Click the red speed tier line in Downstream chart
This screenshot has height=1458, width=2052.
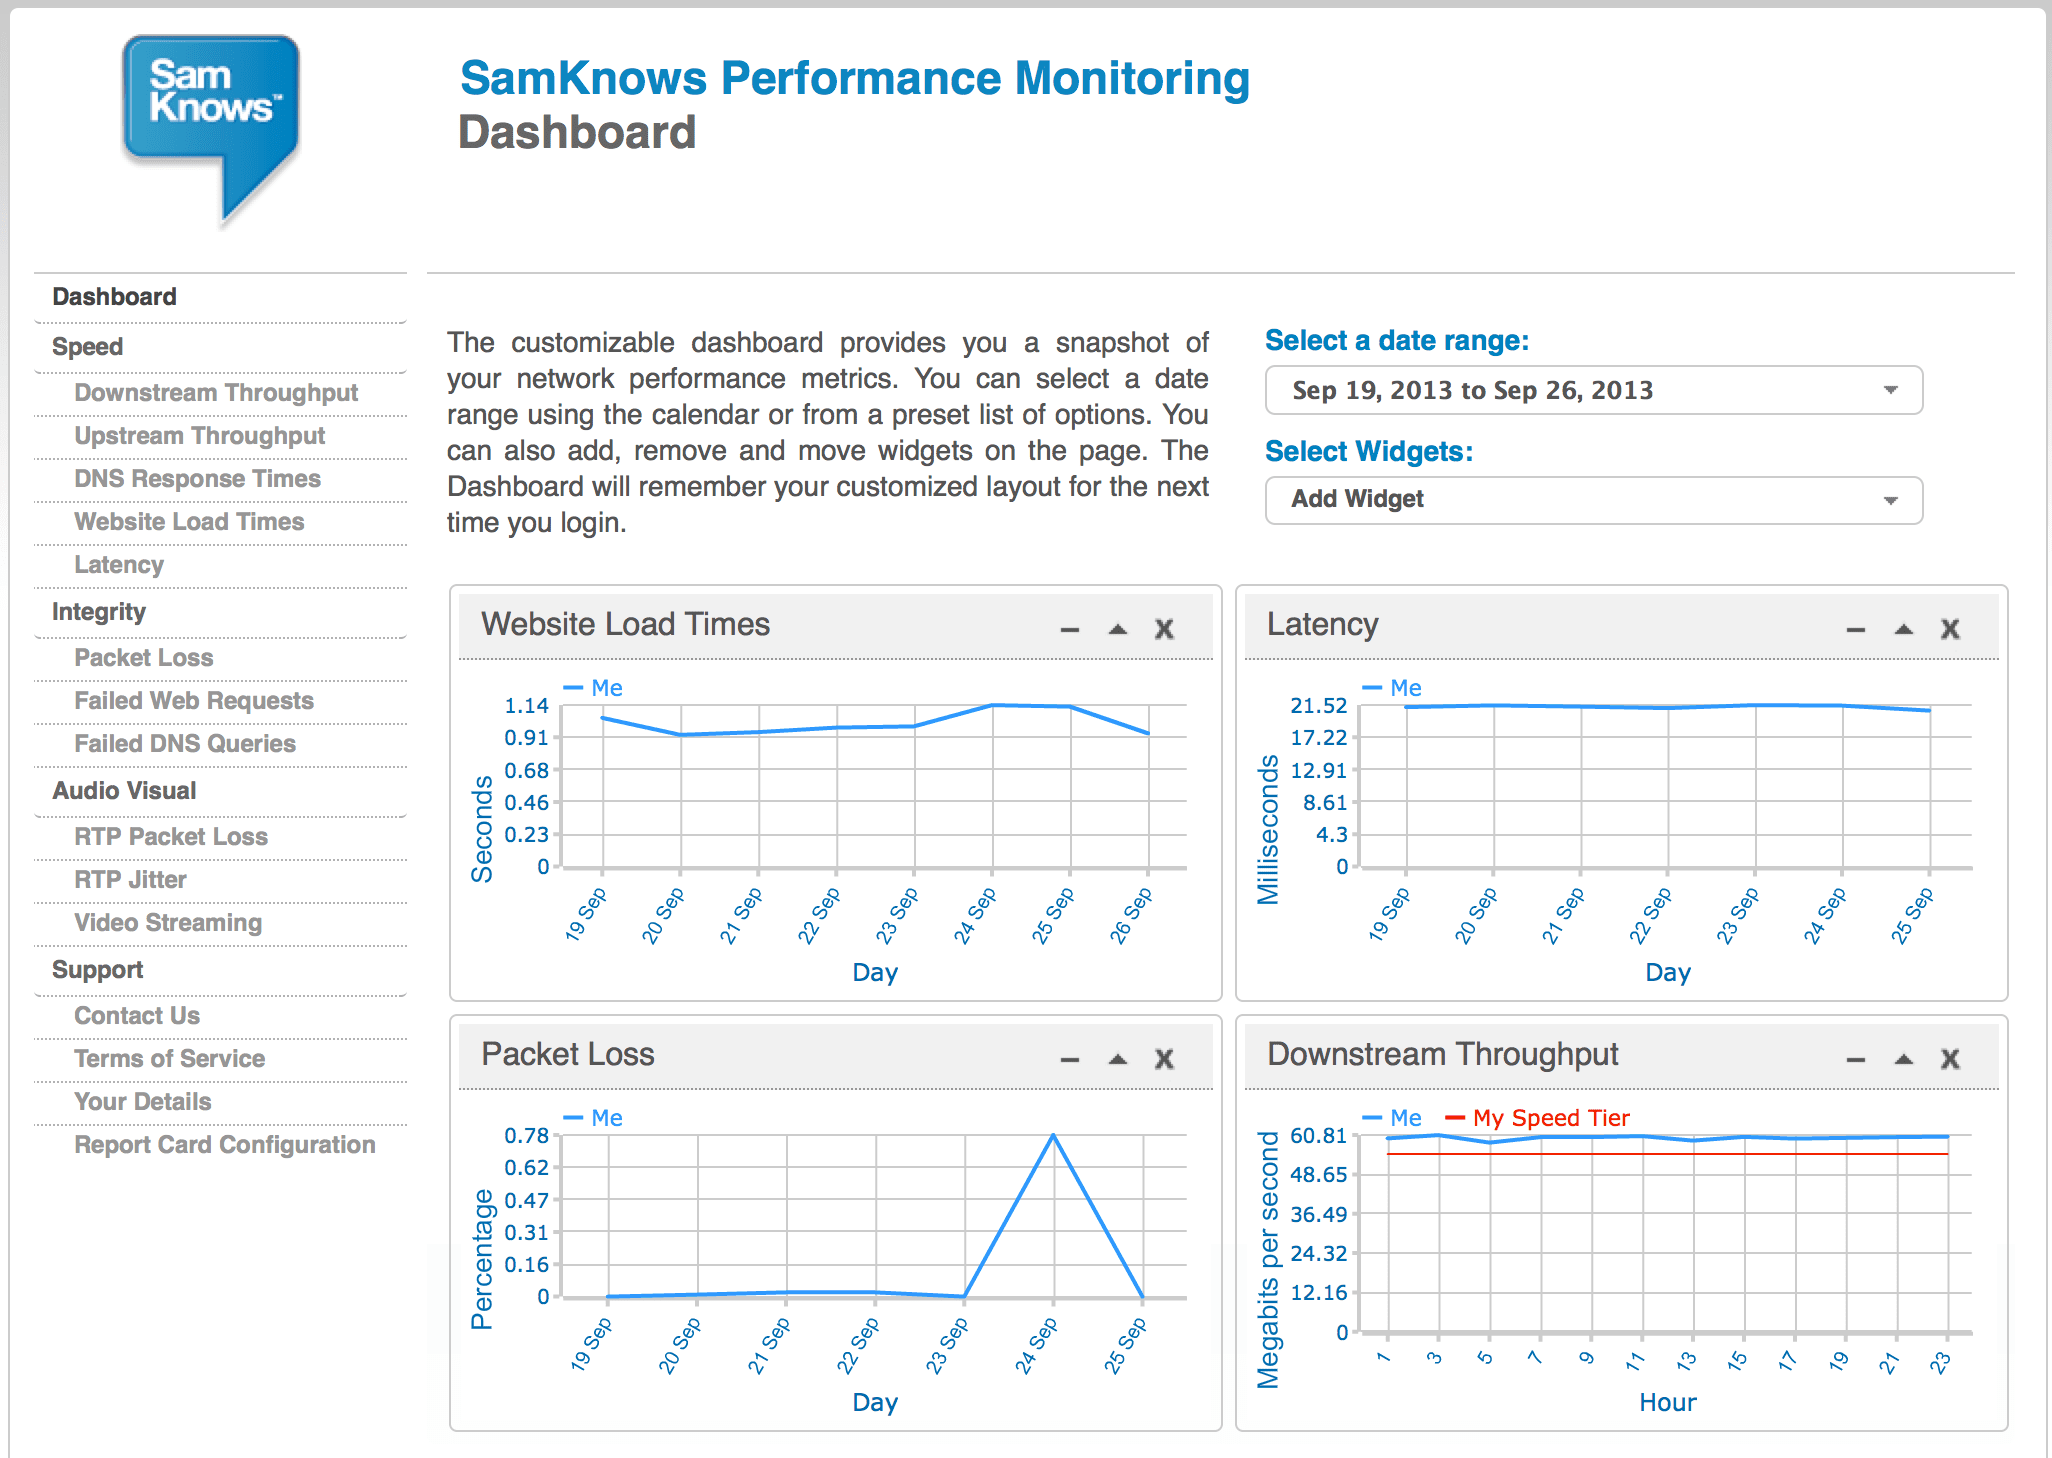(1667, 1154)
